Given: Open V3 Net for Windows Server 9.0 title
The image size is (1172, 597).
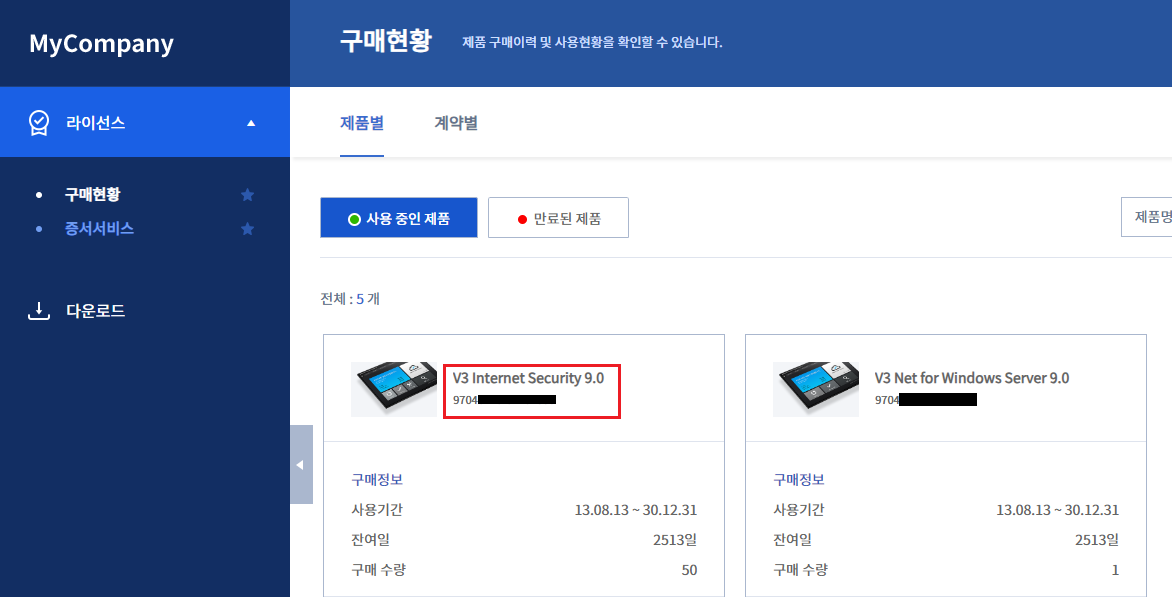Looking at the screenshot, I should pyautogui.click(x=972, y=379).
